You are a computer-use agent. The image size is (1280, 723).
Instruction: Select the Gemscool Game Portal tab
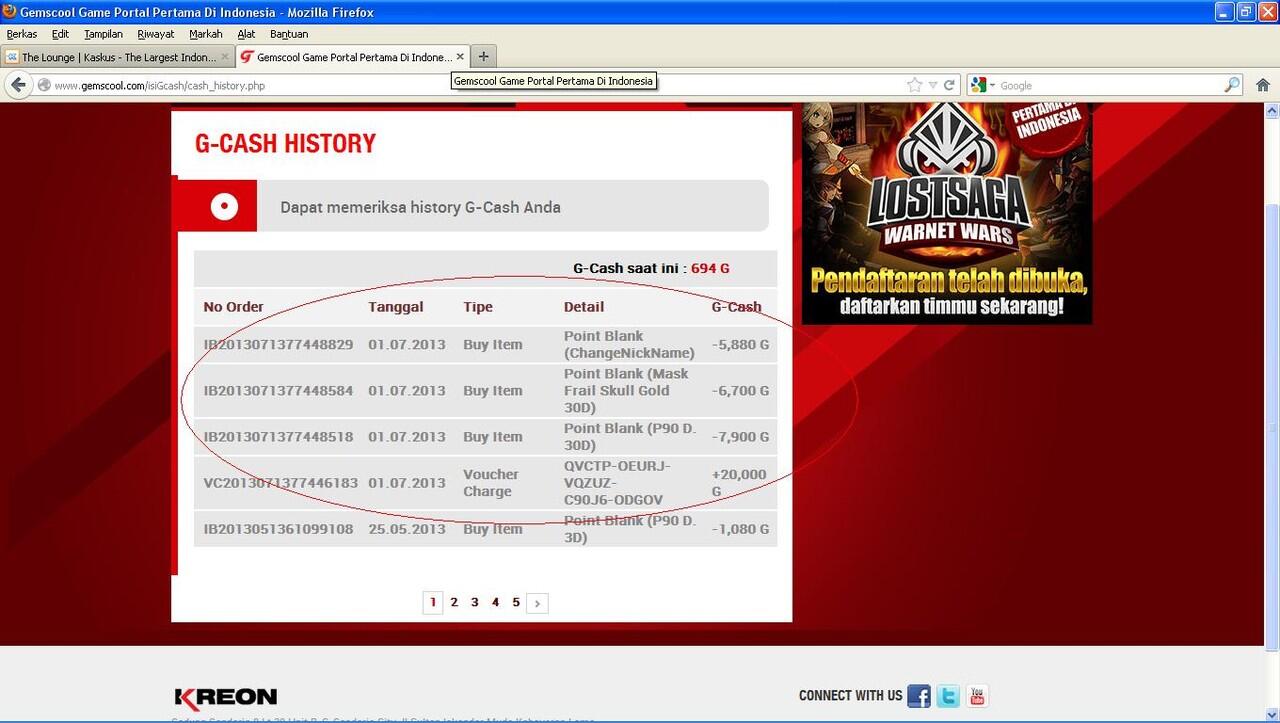pyautogui.click(x=352, y=57)
